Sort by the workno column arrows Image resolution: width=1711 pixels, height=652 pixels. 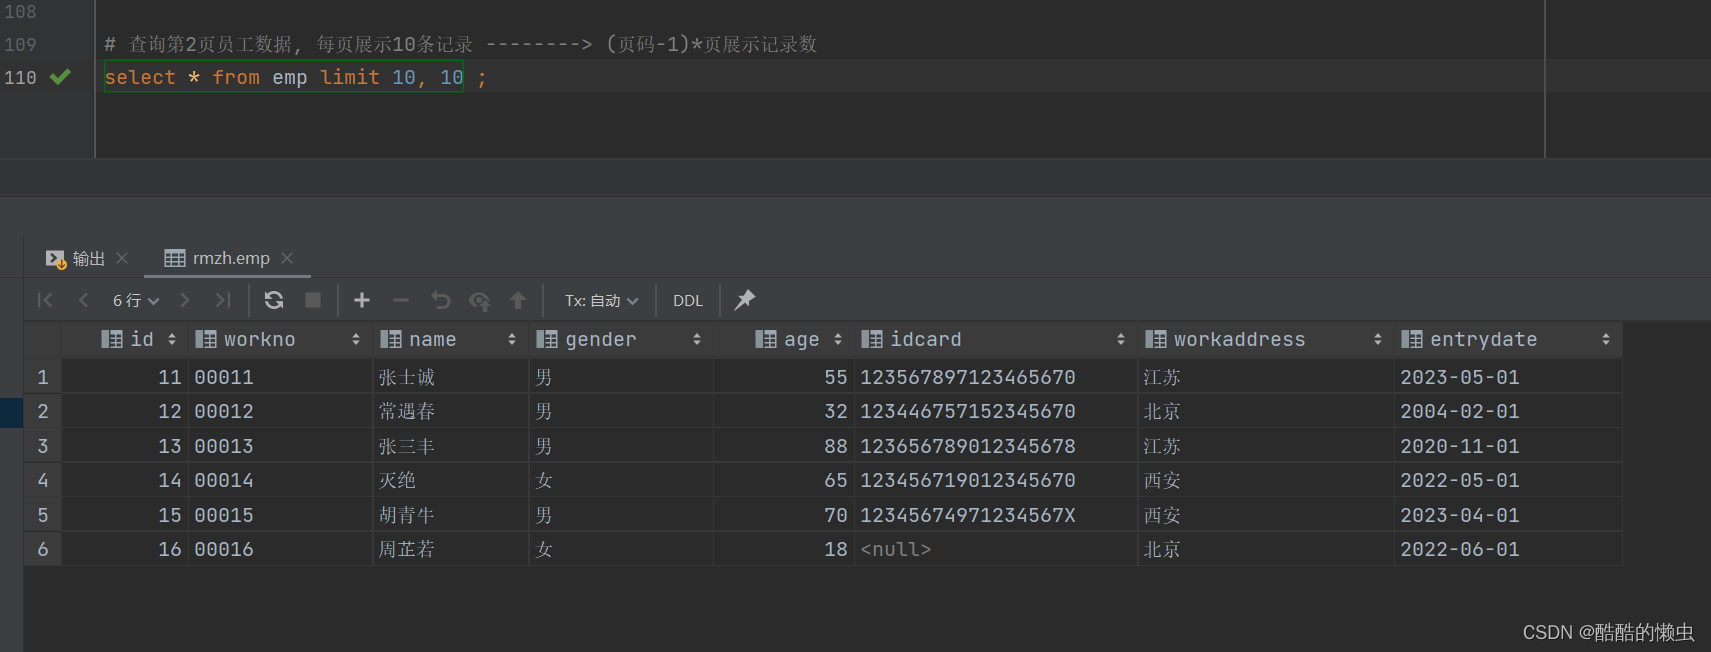(356, 339)
